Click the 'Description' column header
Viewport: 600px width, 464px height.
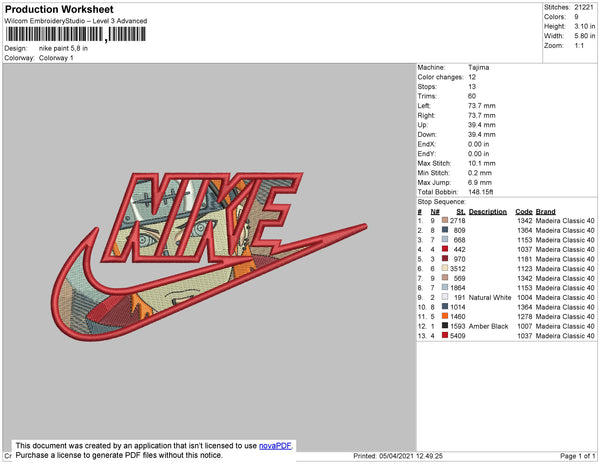[x=488, y=212]
